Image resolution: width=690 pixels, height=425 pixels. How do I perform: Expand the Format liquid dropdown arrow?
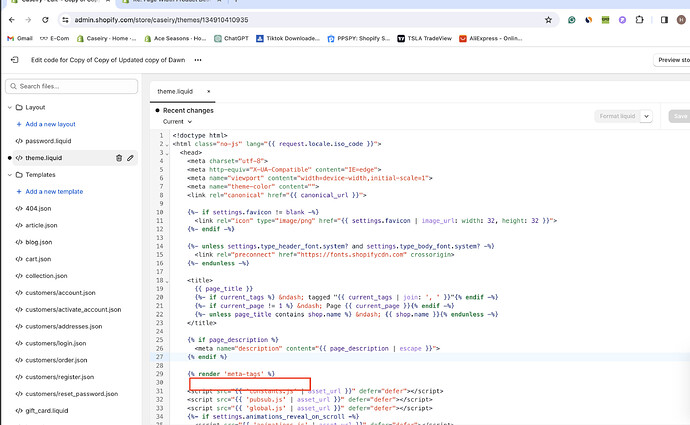tap(647, 116)
